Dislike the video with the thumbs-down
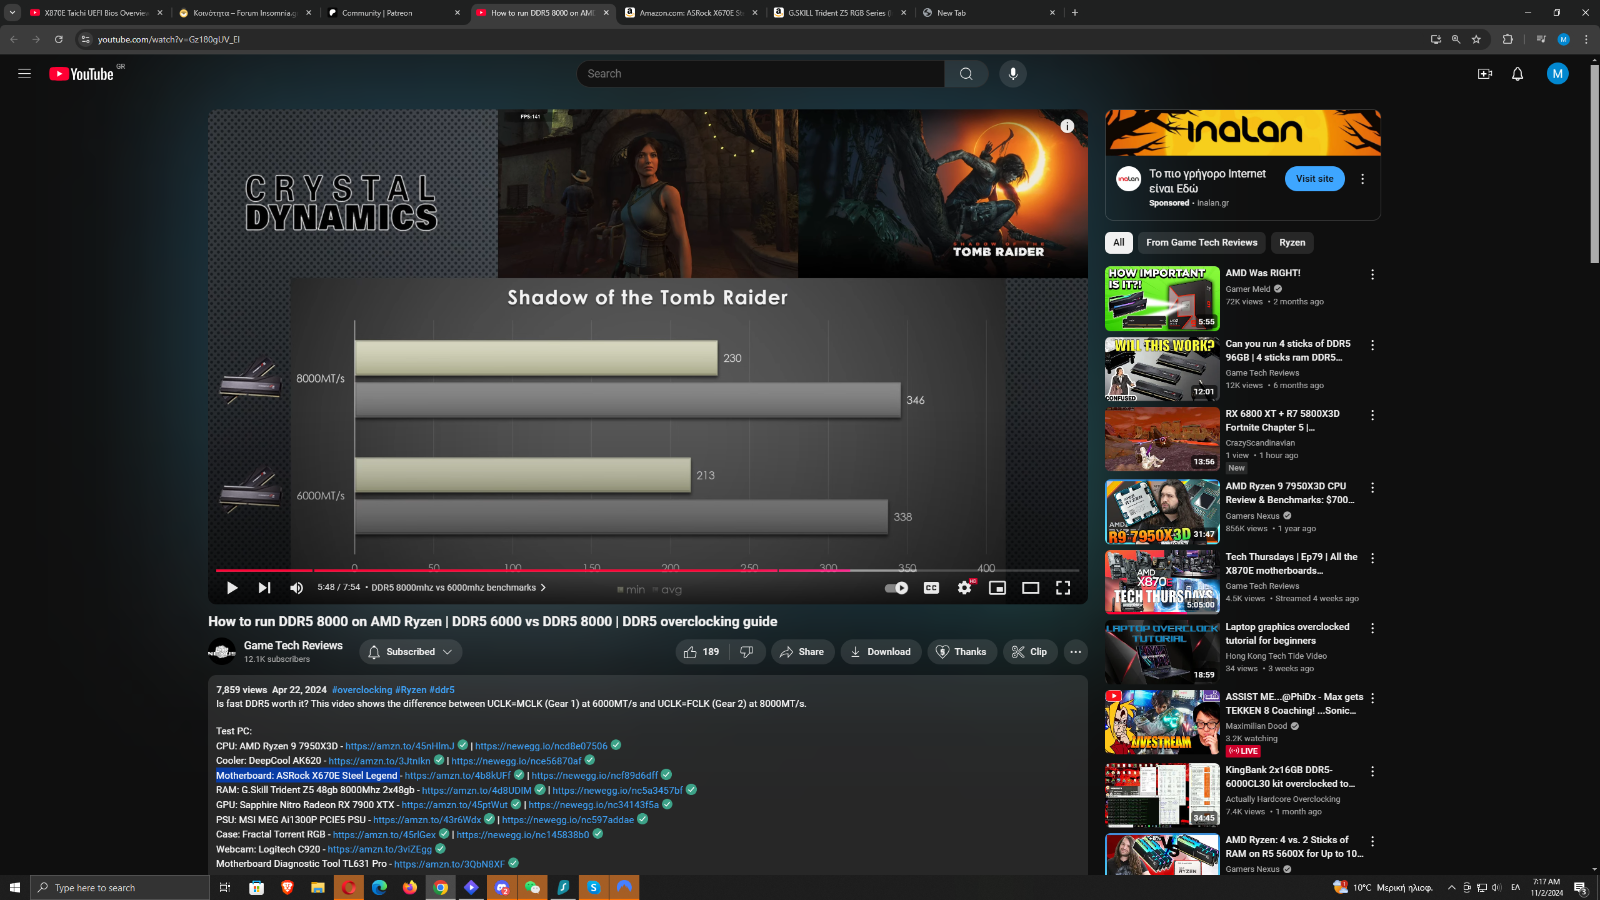The image size is (1600, 900). [747, 652]
